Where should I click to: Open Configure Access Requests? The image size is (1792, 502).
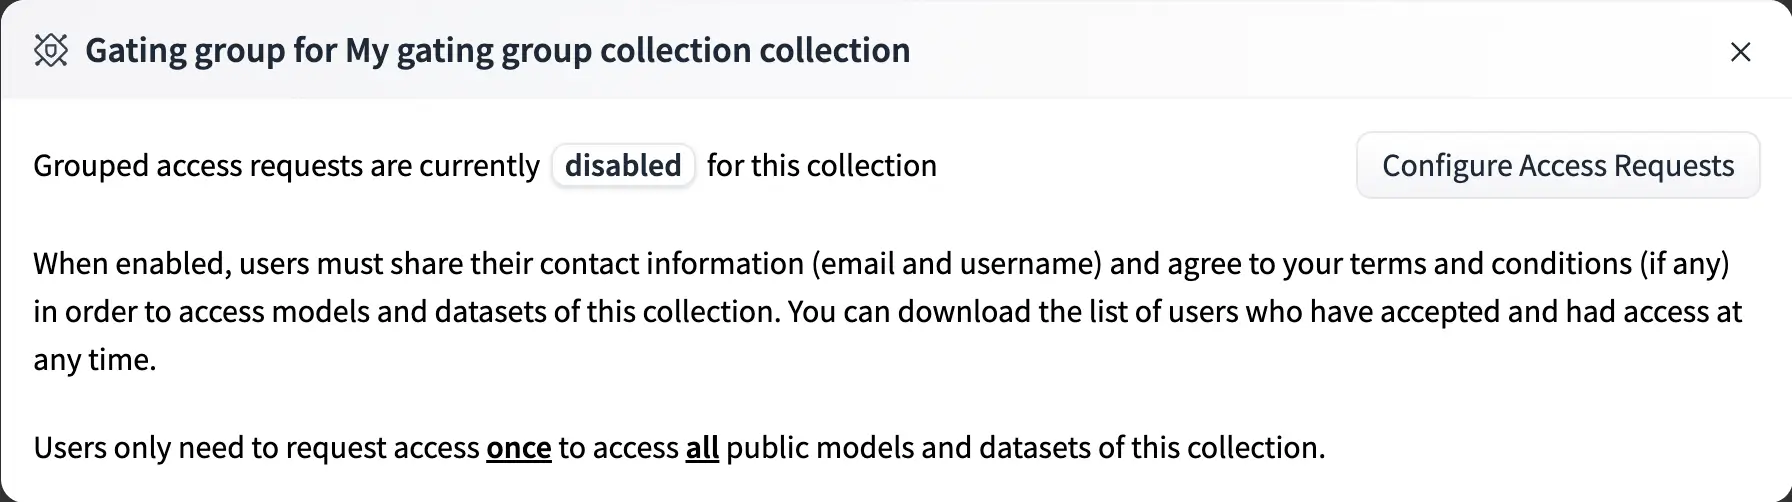1557,165
